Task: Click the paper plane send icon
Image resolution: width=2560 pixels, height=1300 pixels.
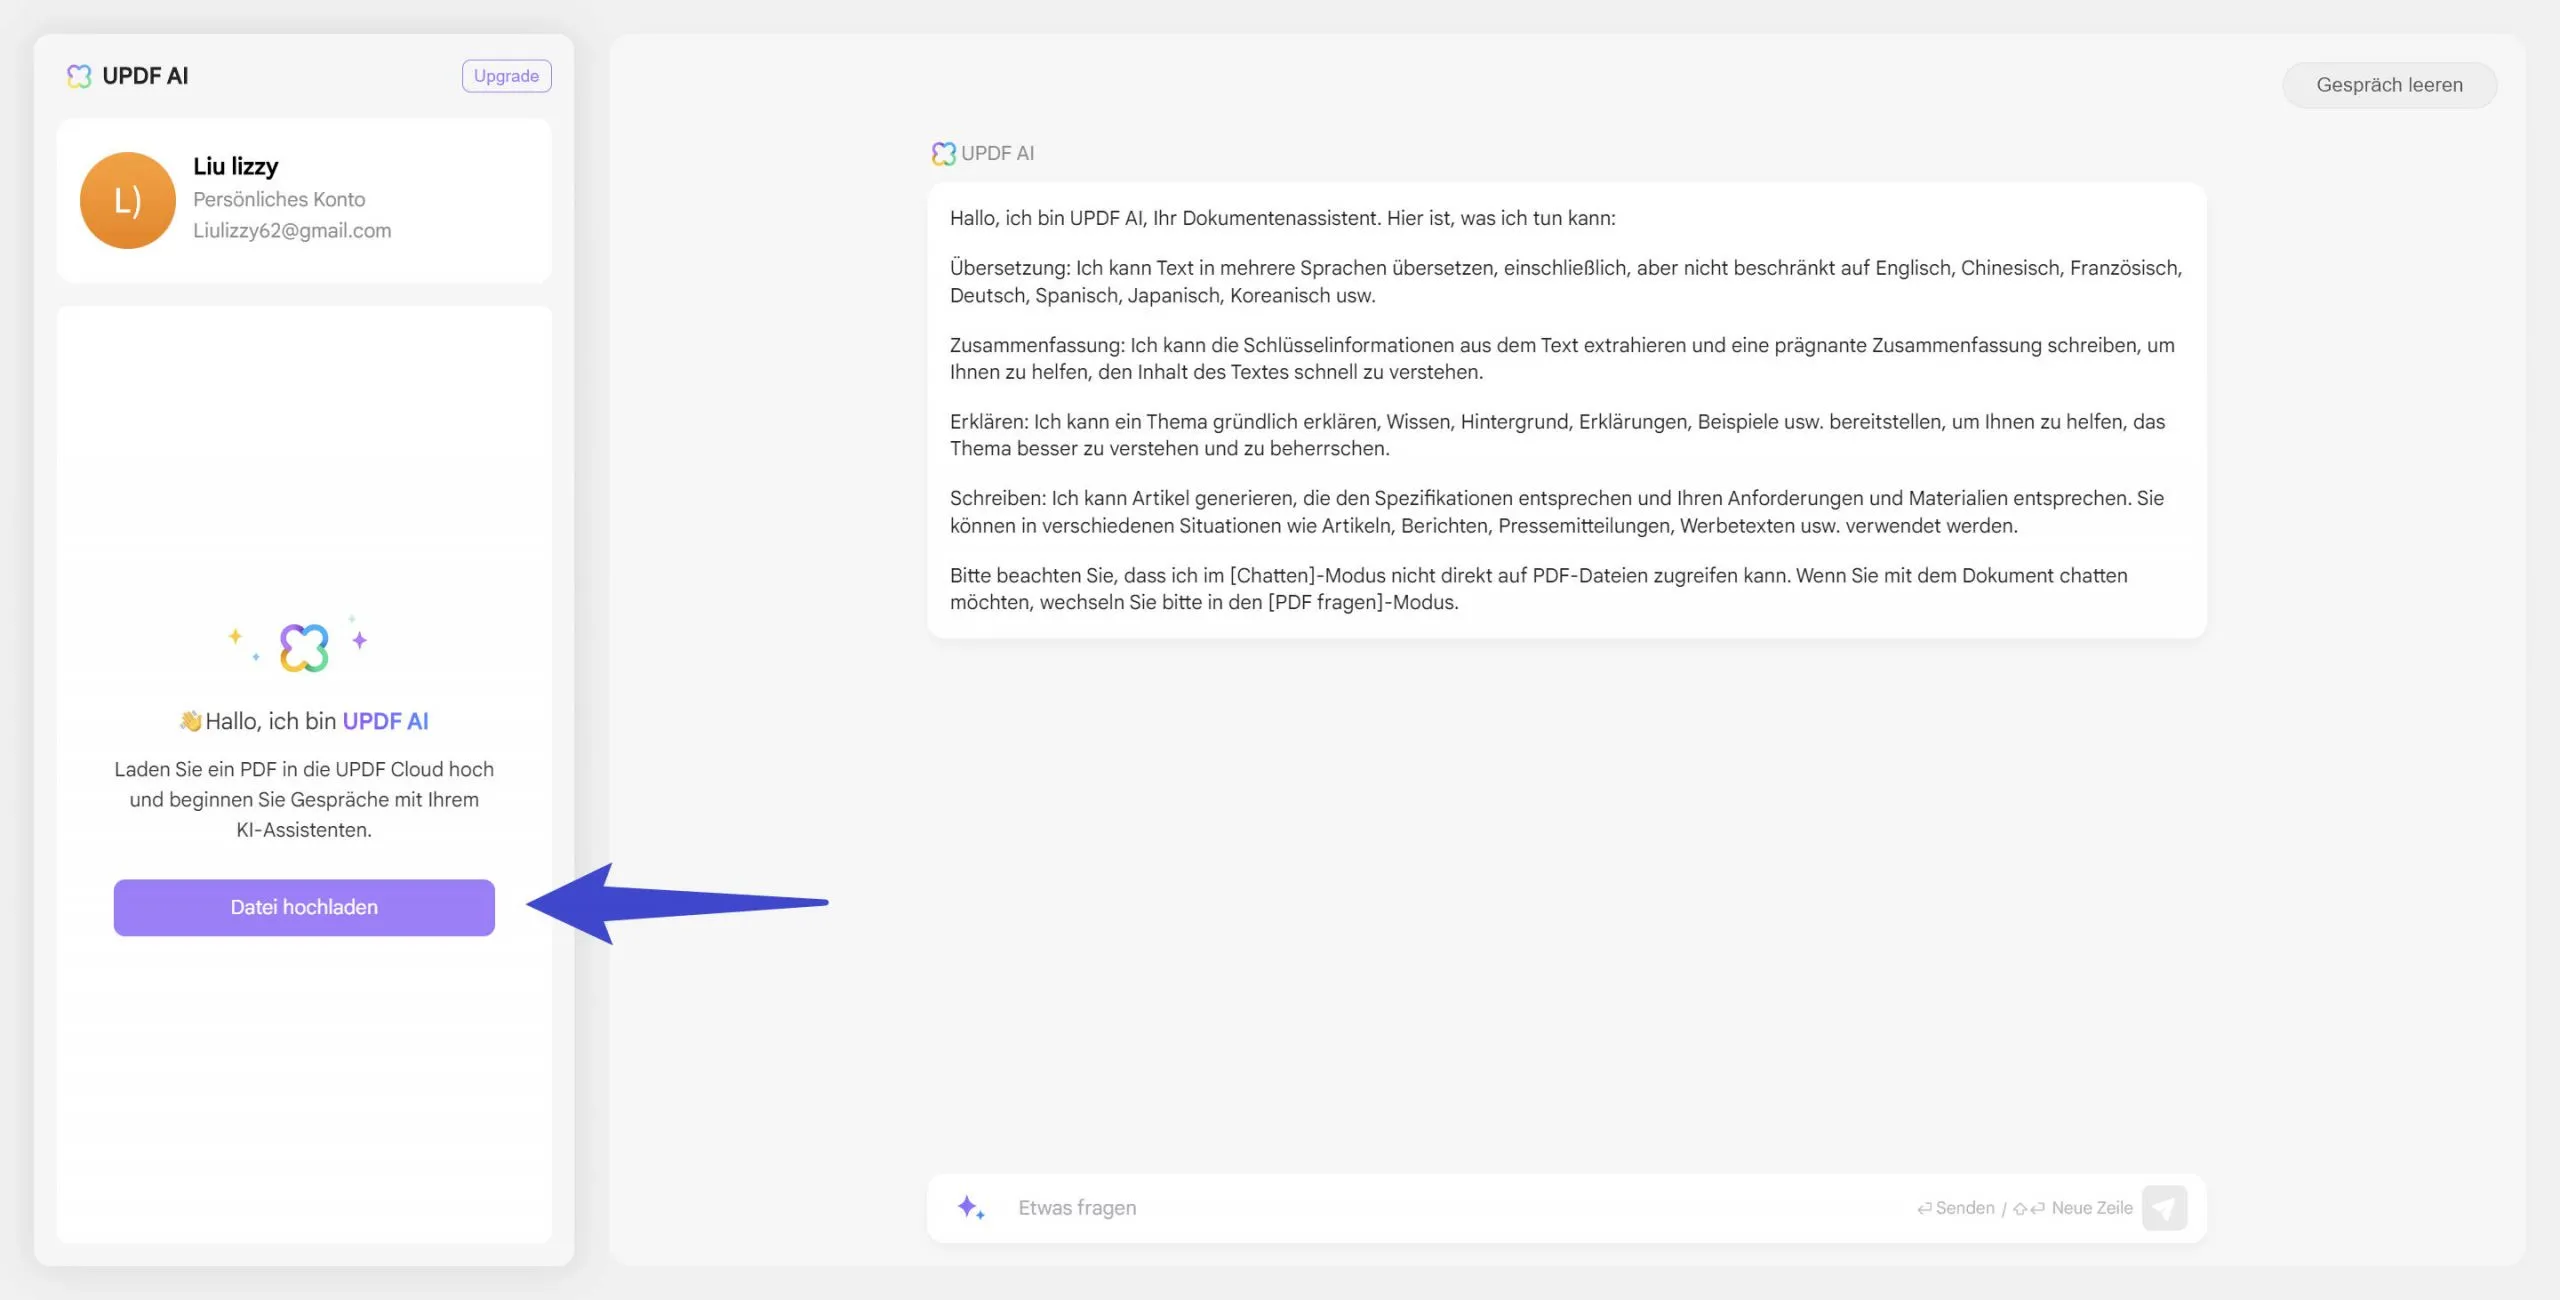Action: pyautogui.click(x=2165, y=1207)
